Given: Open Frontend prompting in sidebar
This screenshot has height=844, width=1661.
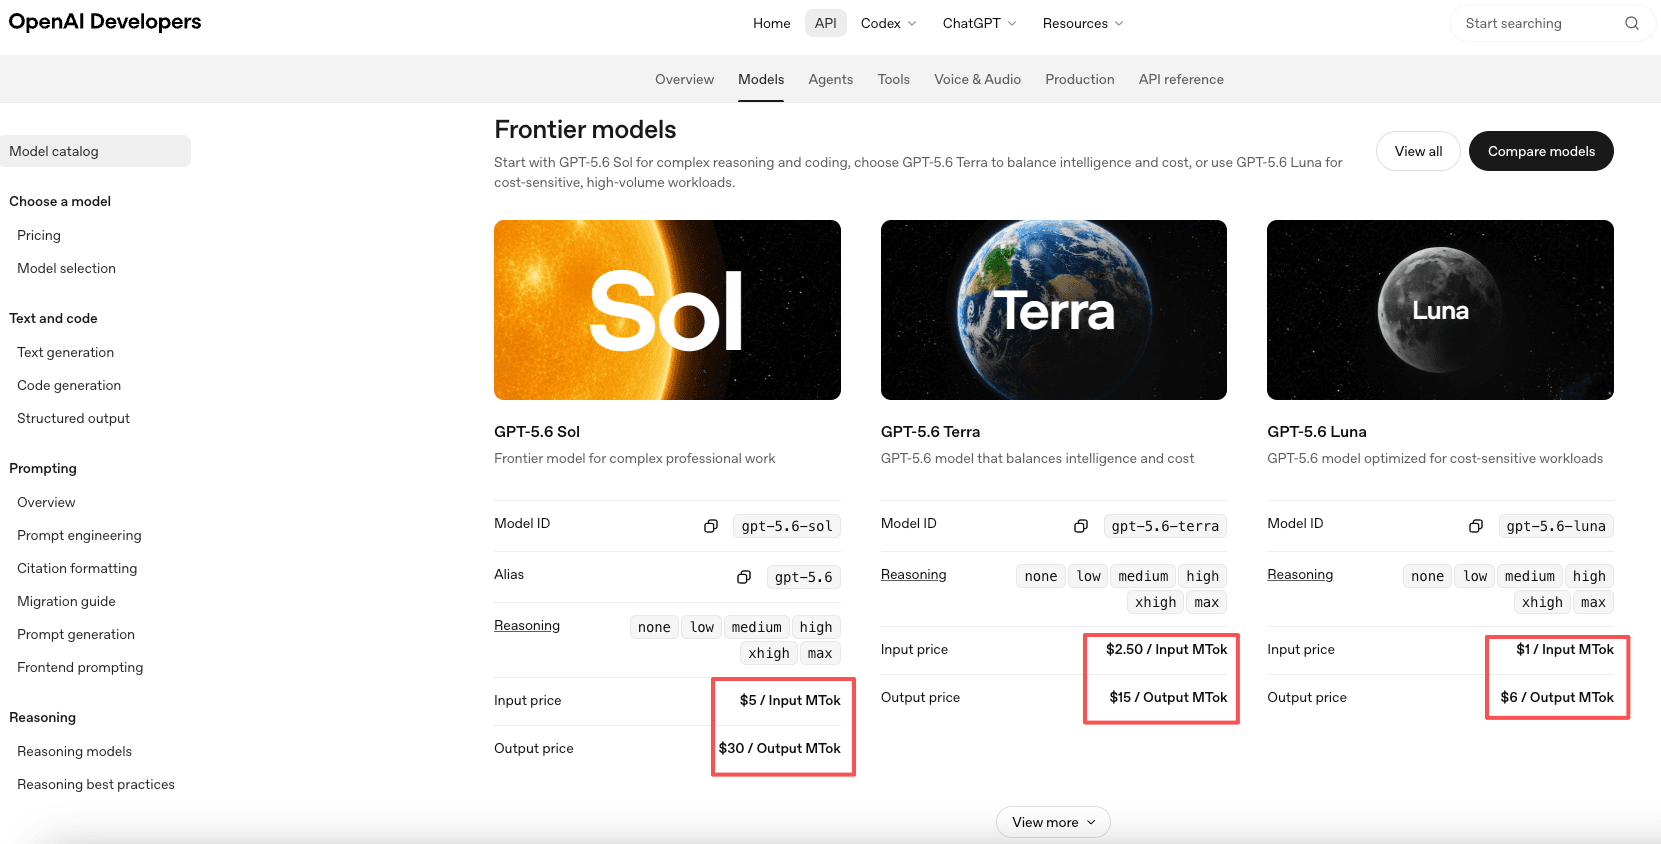Looking at the screenshot, I should click(x=80, y=667).
